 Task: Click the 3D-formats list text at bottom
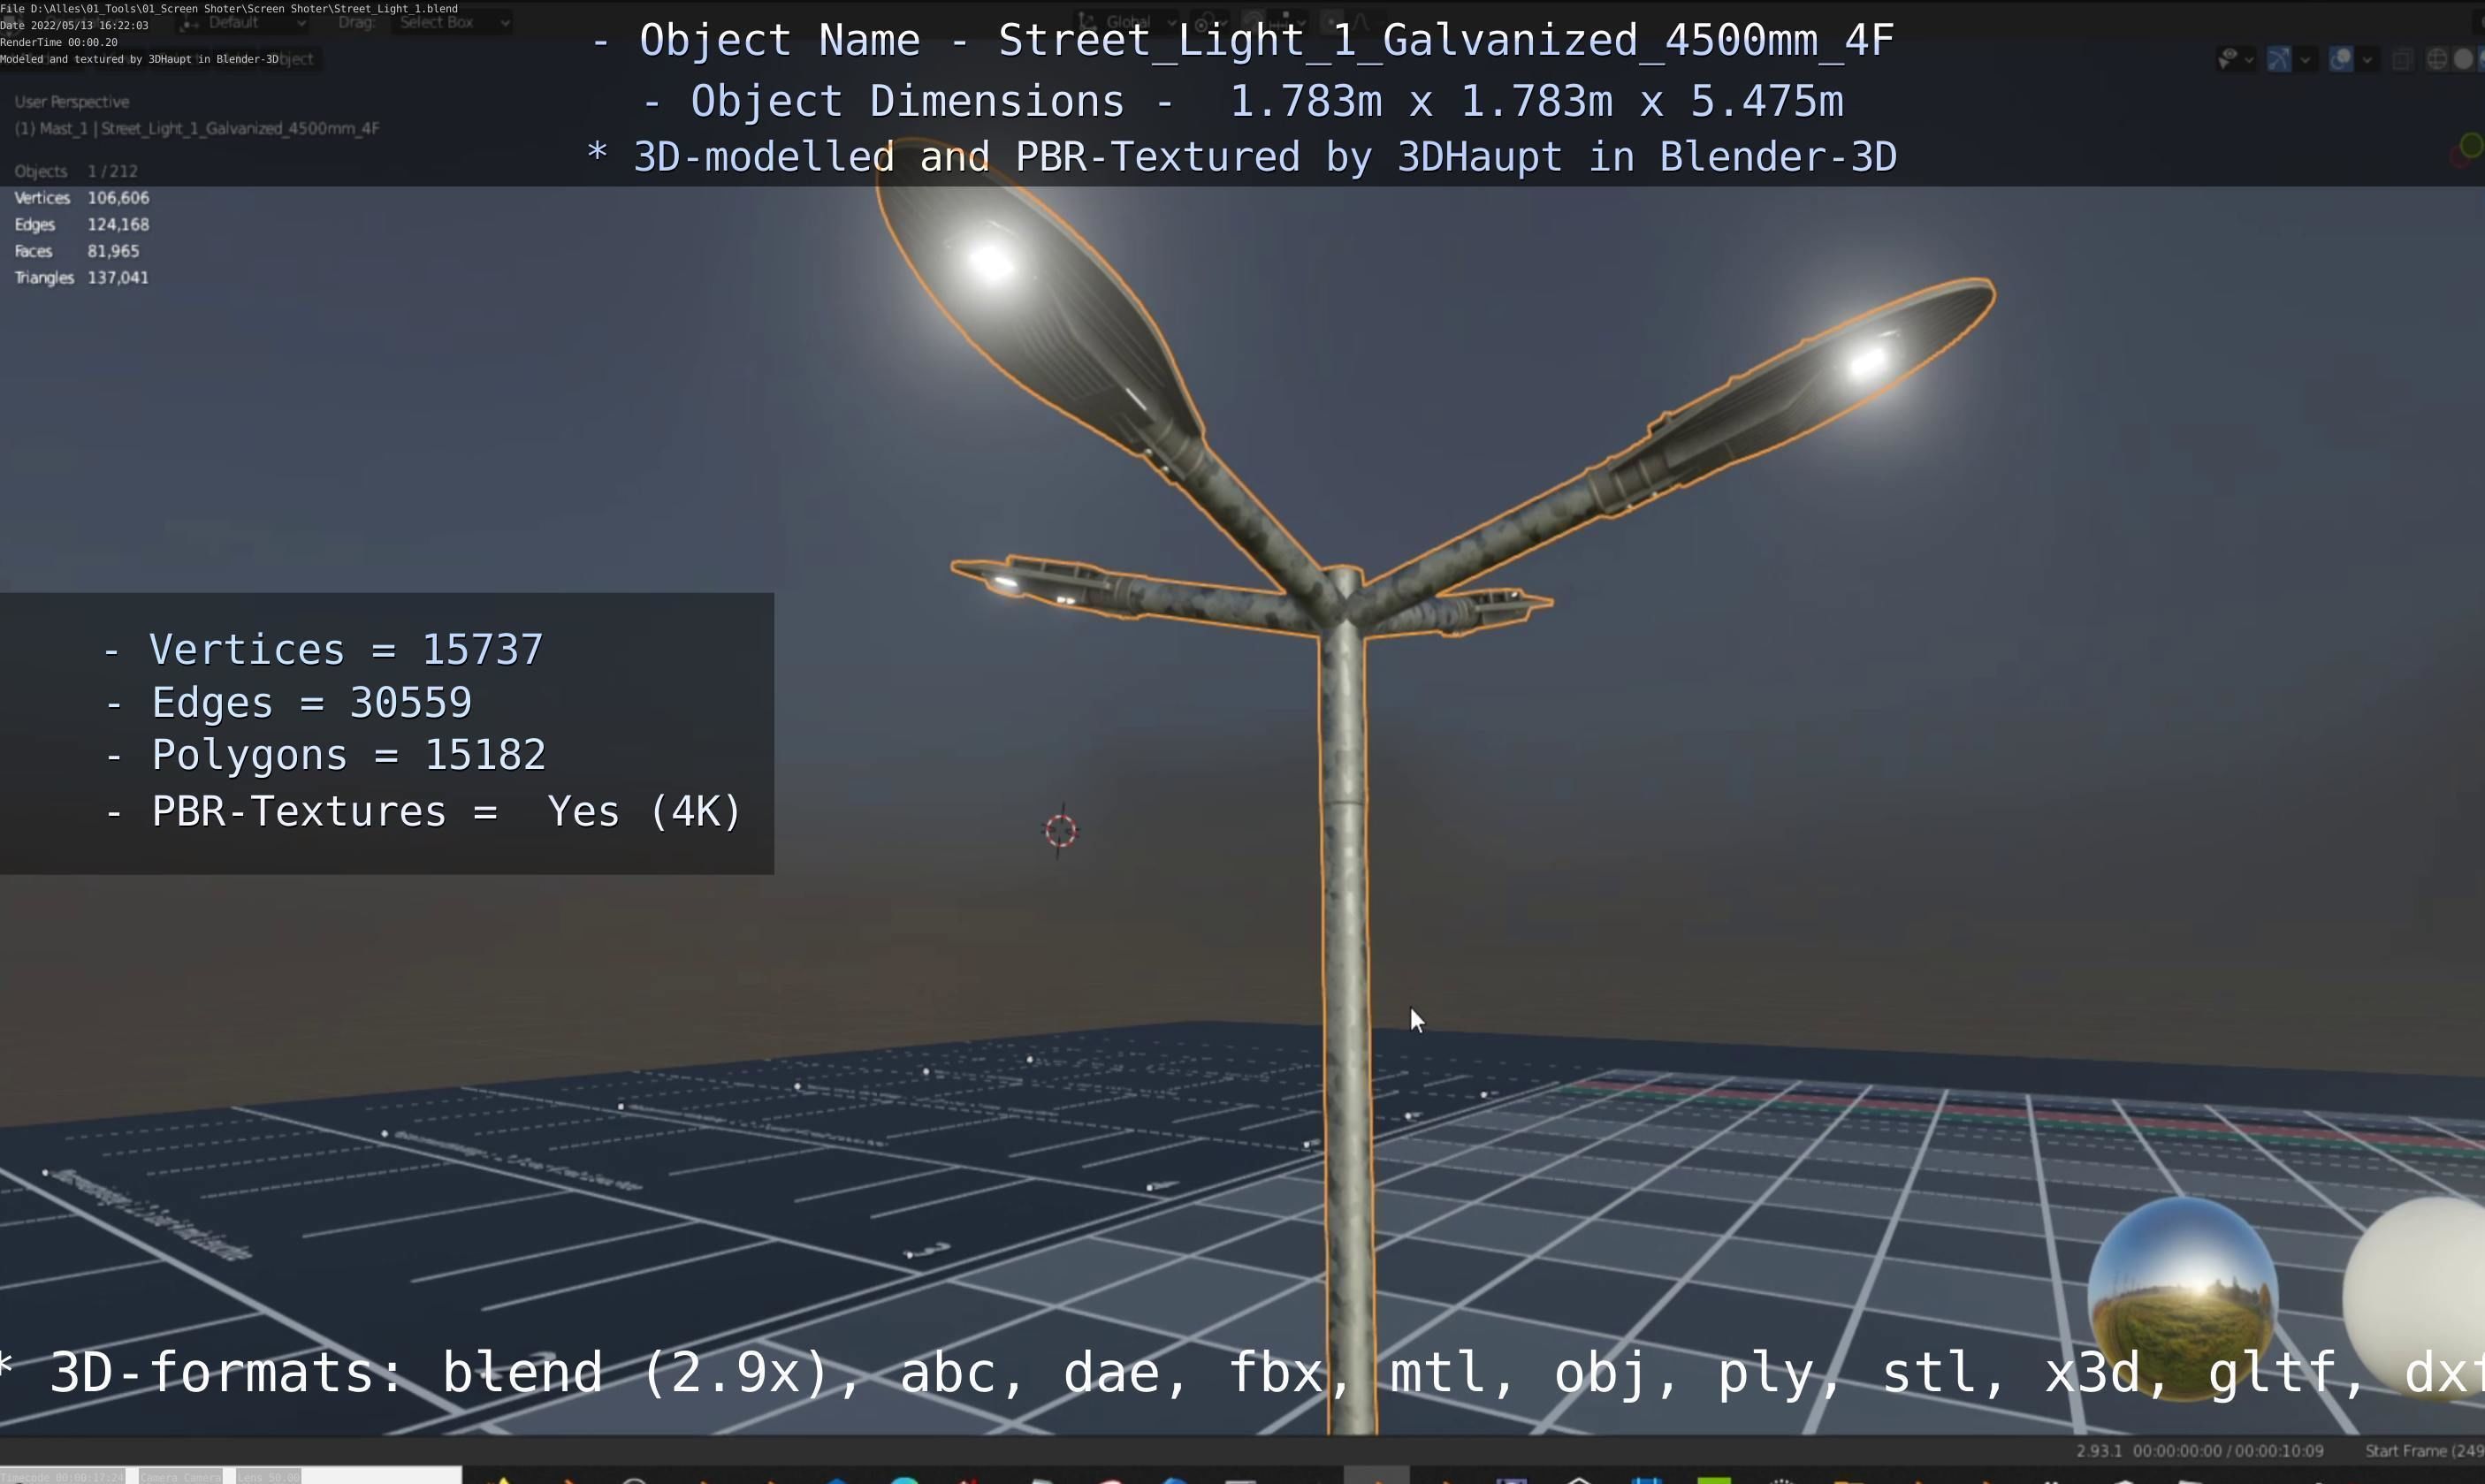click(1242, 1372)
